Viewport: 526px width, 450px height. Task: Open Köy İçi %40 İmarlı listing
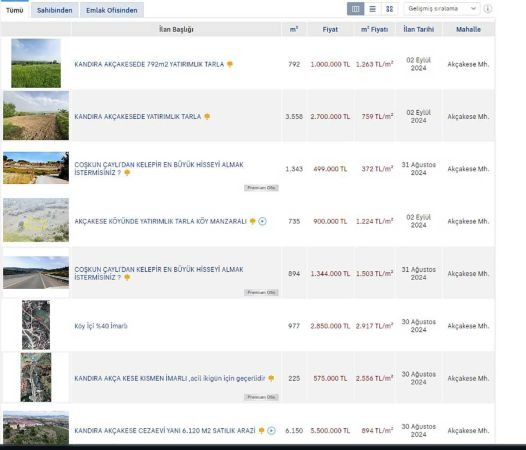[x=101, y=326]
